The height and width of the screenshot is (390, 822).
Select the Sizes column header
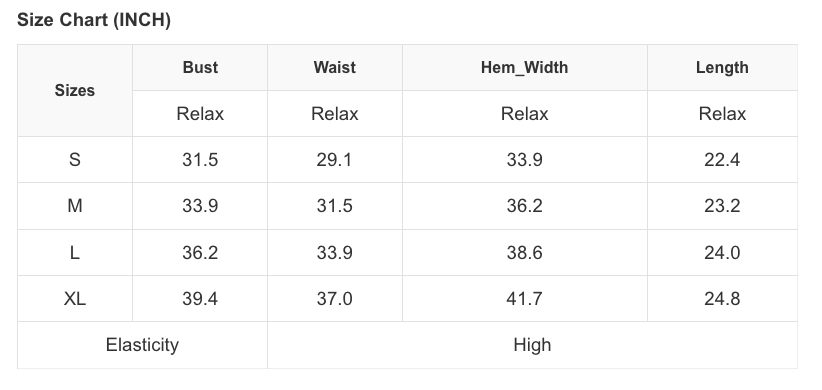click(75, 91)
